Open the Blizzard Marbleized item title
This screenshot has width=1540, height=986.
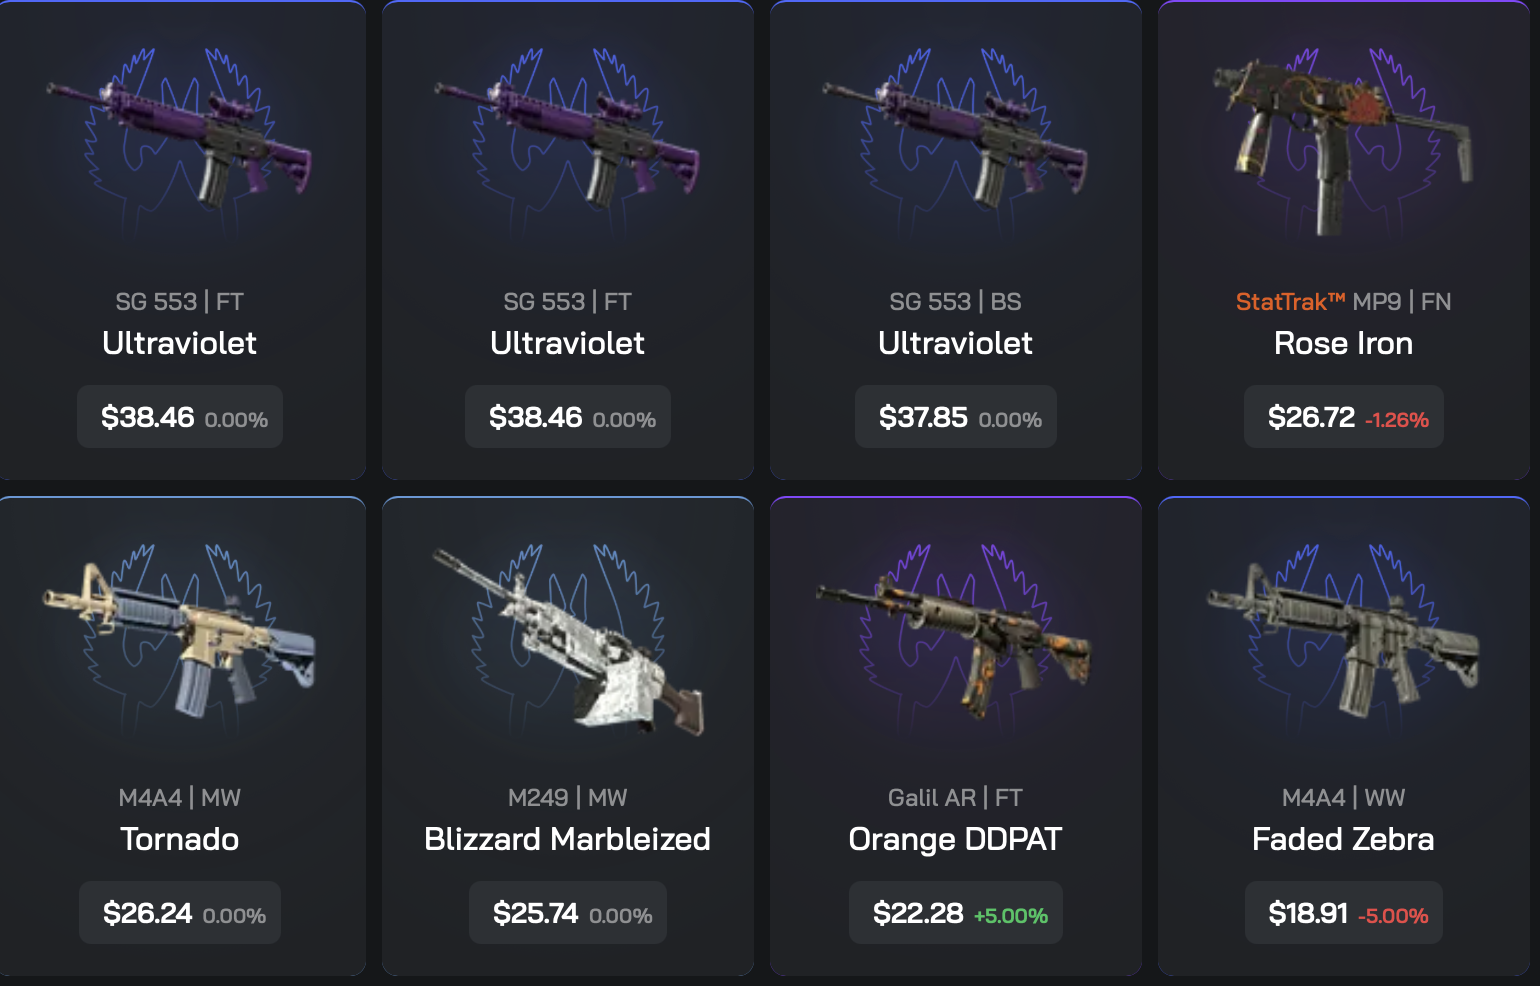pyautogui.click(x=567, y=839)
